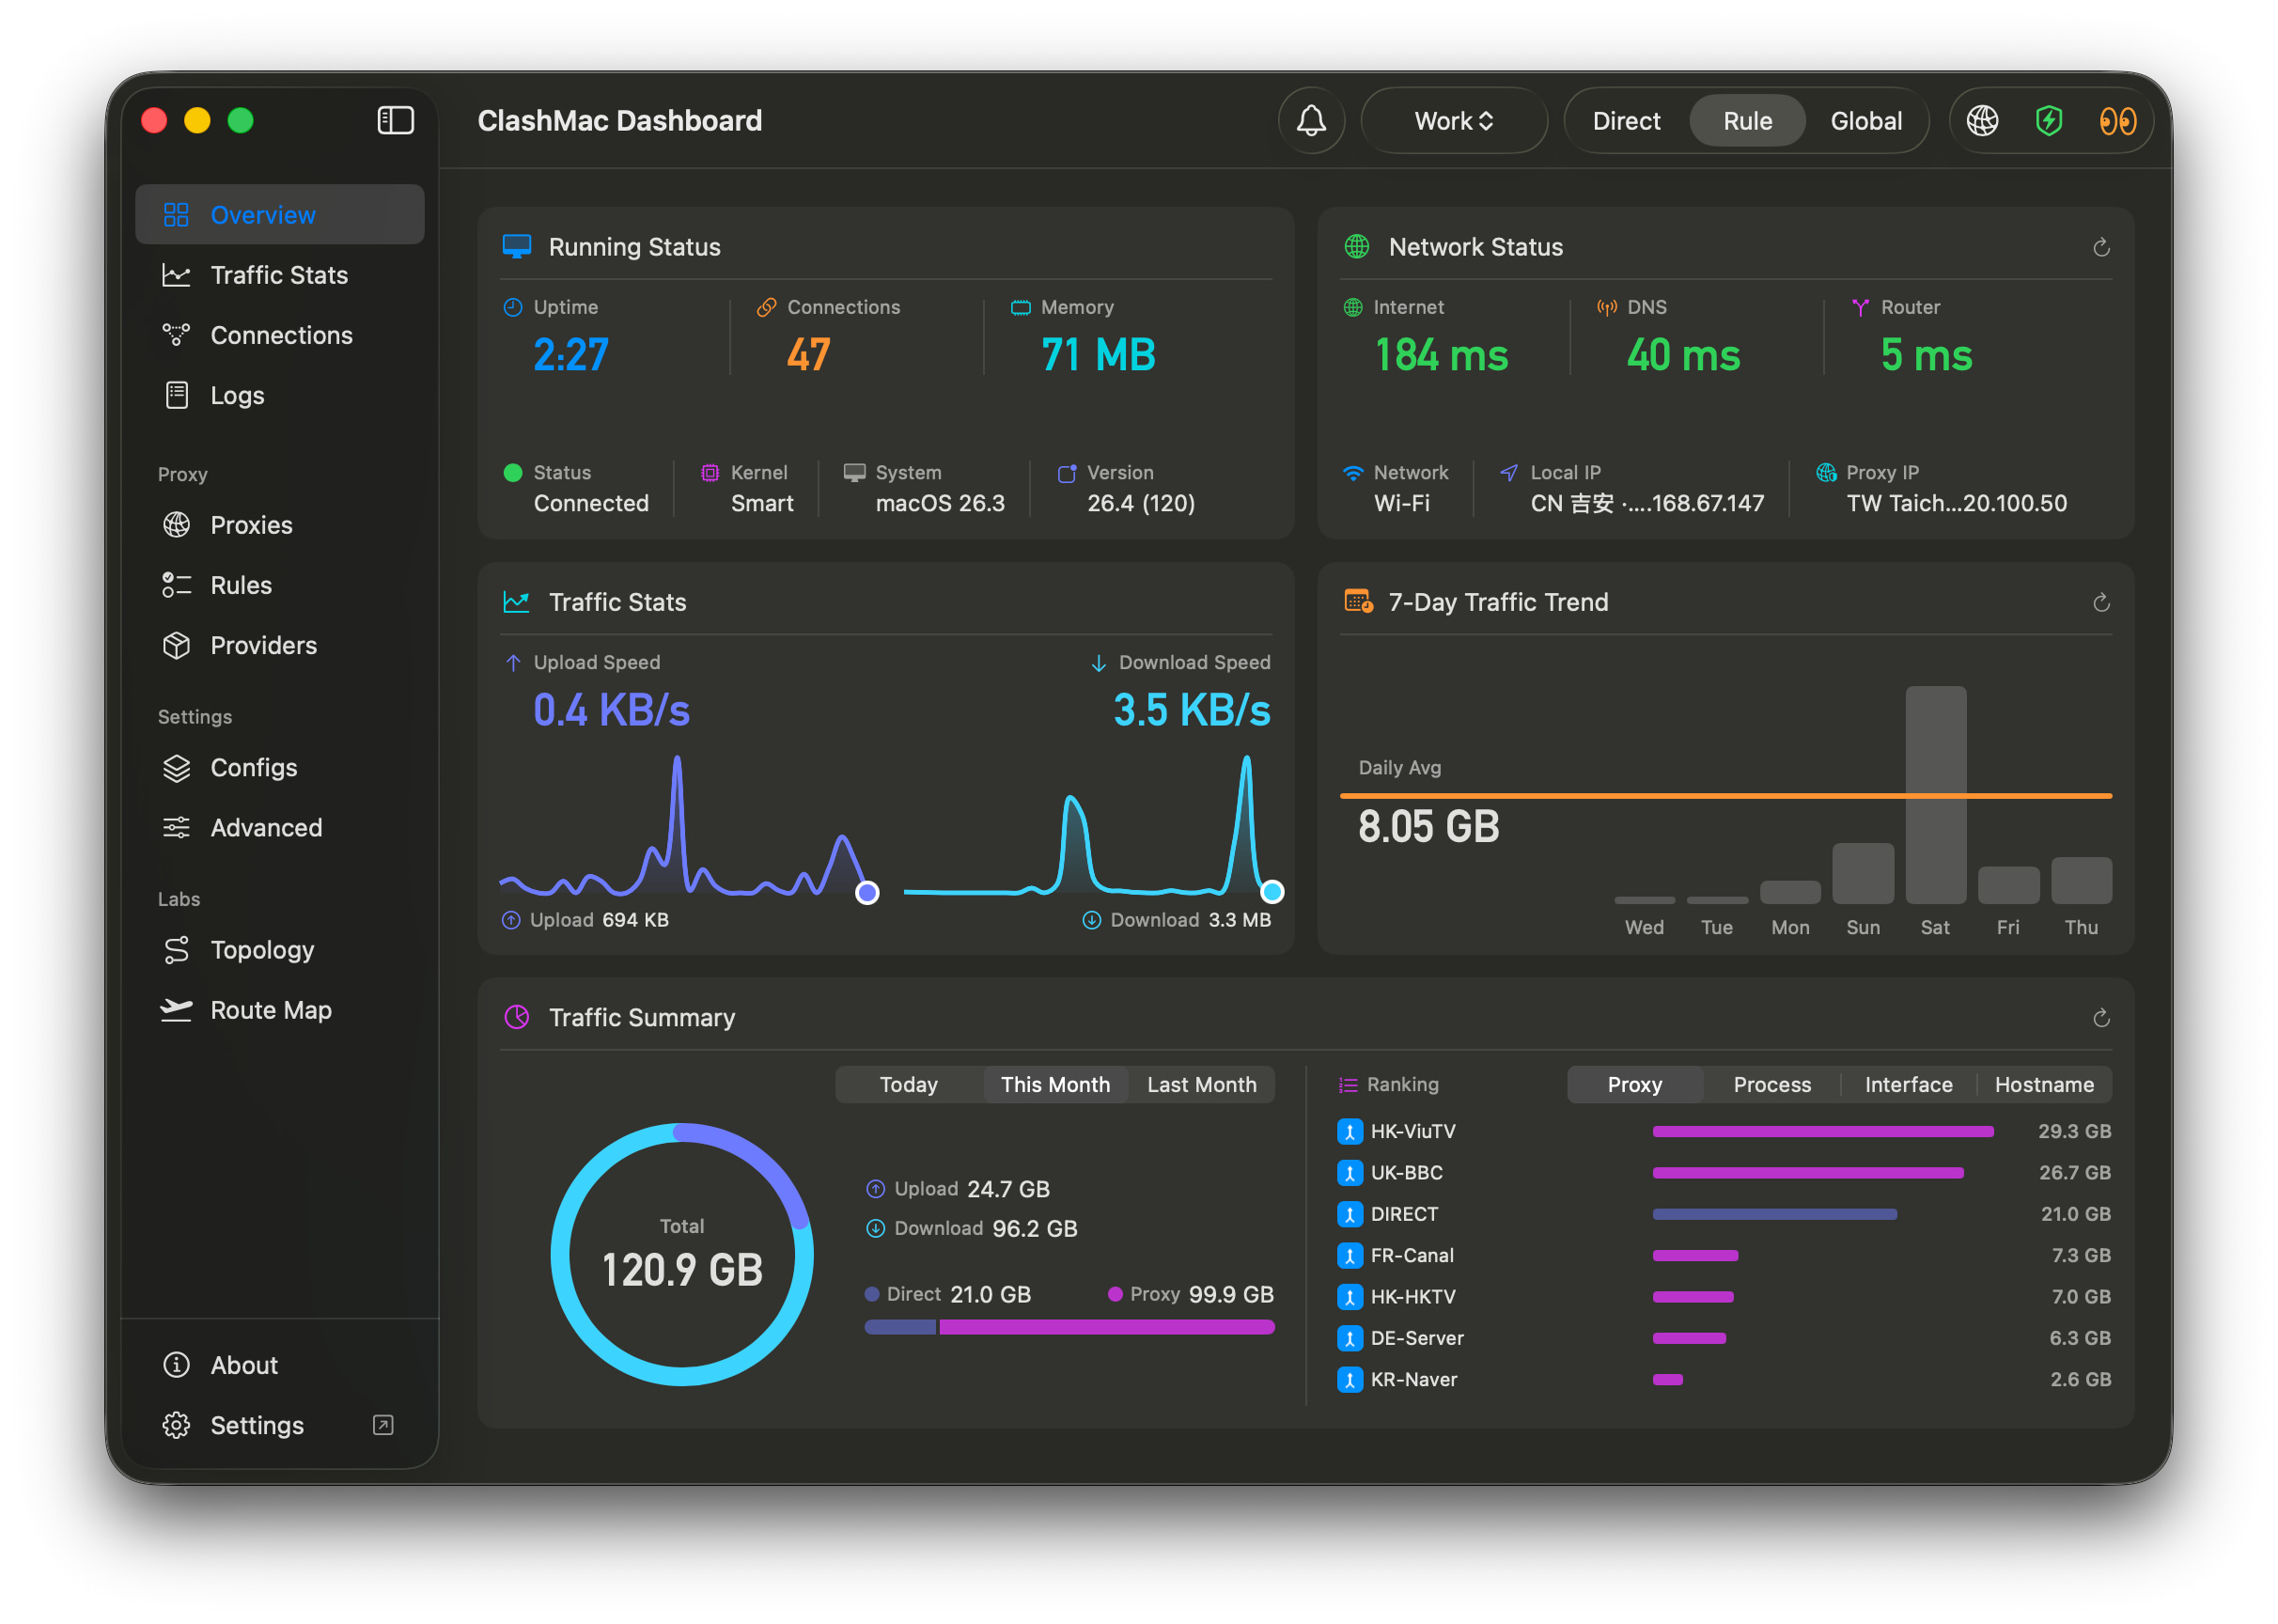The width and height of the screenshot is (2278, 1624).
Task: Open the Proxies sidebar page
Action: [251, 525]
